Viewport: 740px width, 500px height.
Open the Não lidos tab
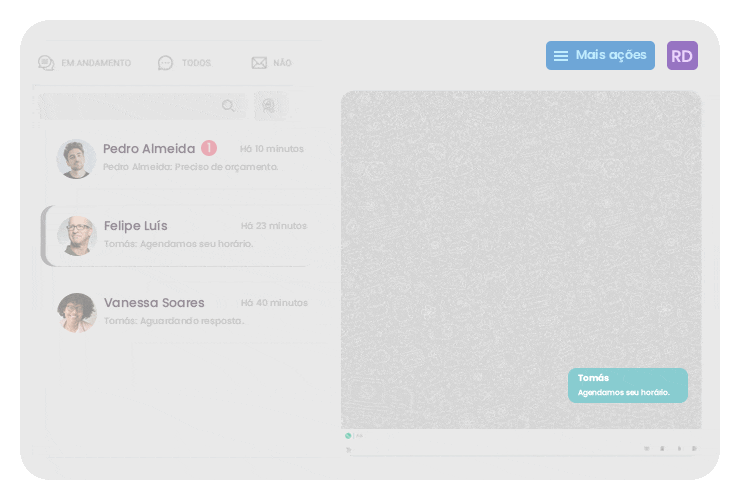coord(281,63)
